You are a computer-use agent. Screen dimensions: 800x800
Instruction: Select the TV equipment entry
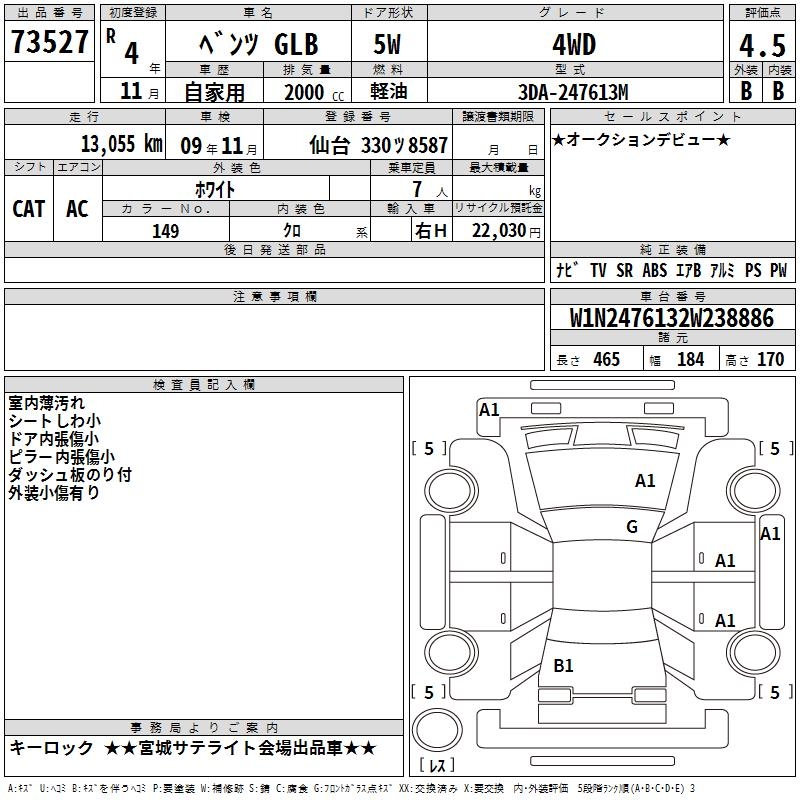pos(598,270)
